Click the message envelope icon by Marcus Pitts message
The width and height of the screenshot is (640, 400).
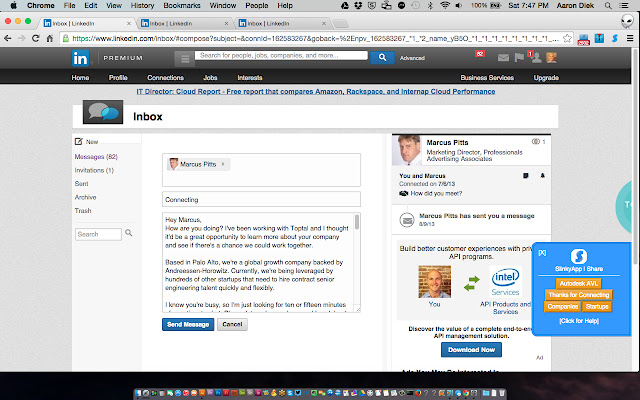pos(407,220)
